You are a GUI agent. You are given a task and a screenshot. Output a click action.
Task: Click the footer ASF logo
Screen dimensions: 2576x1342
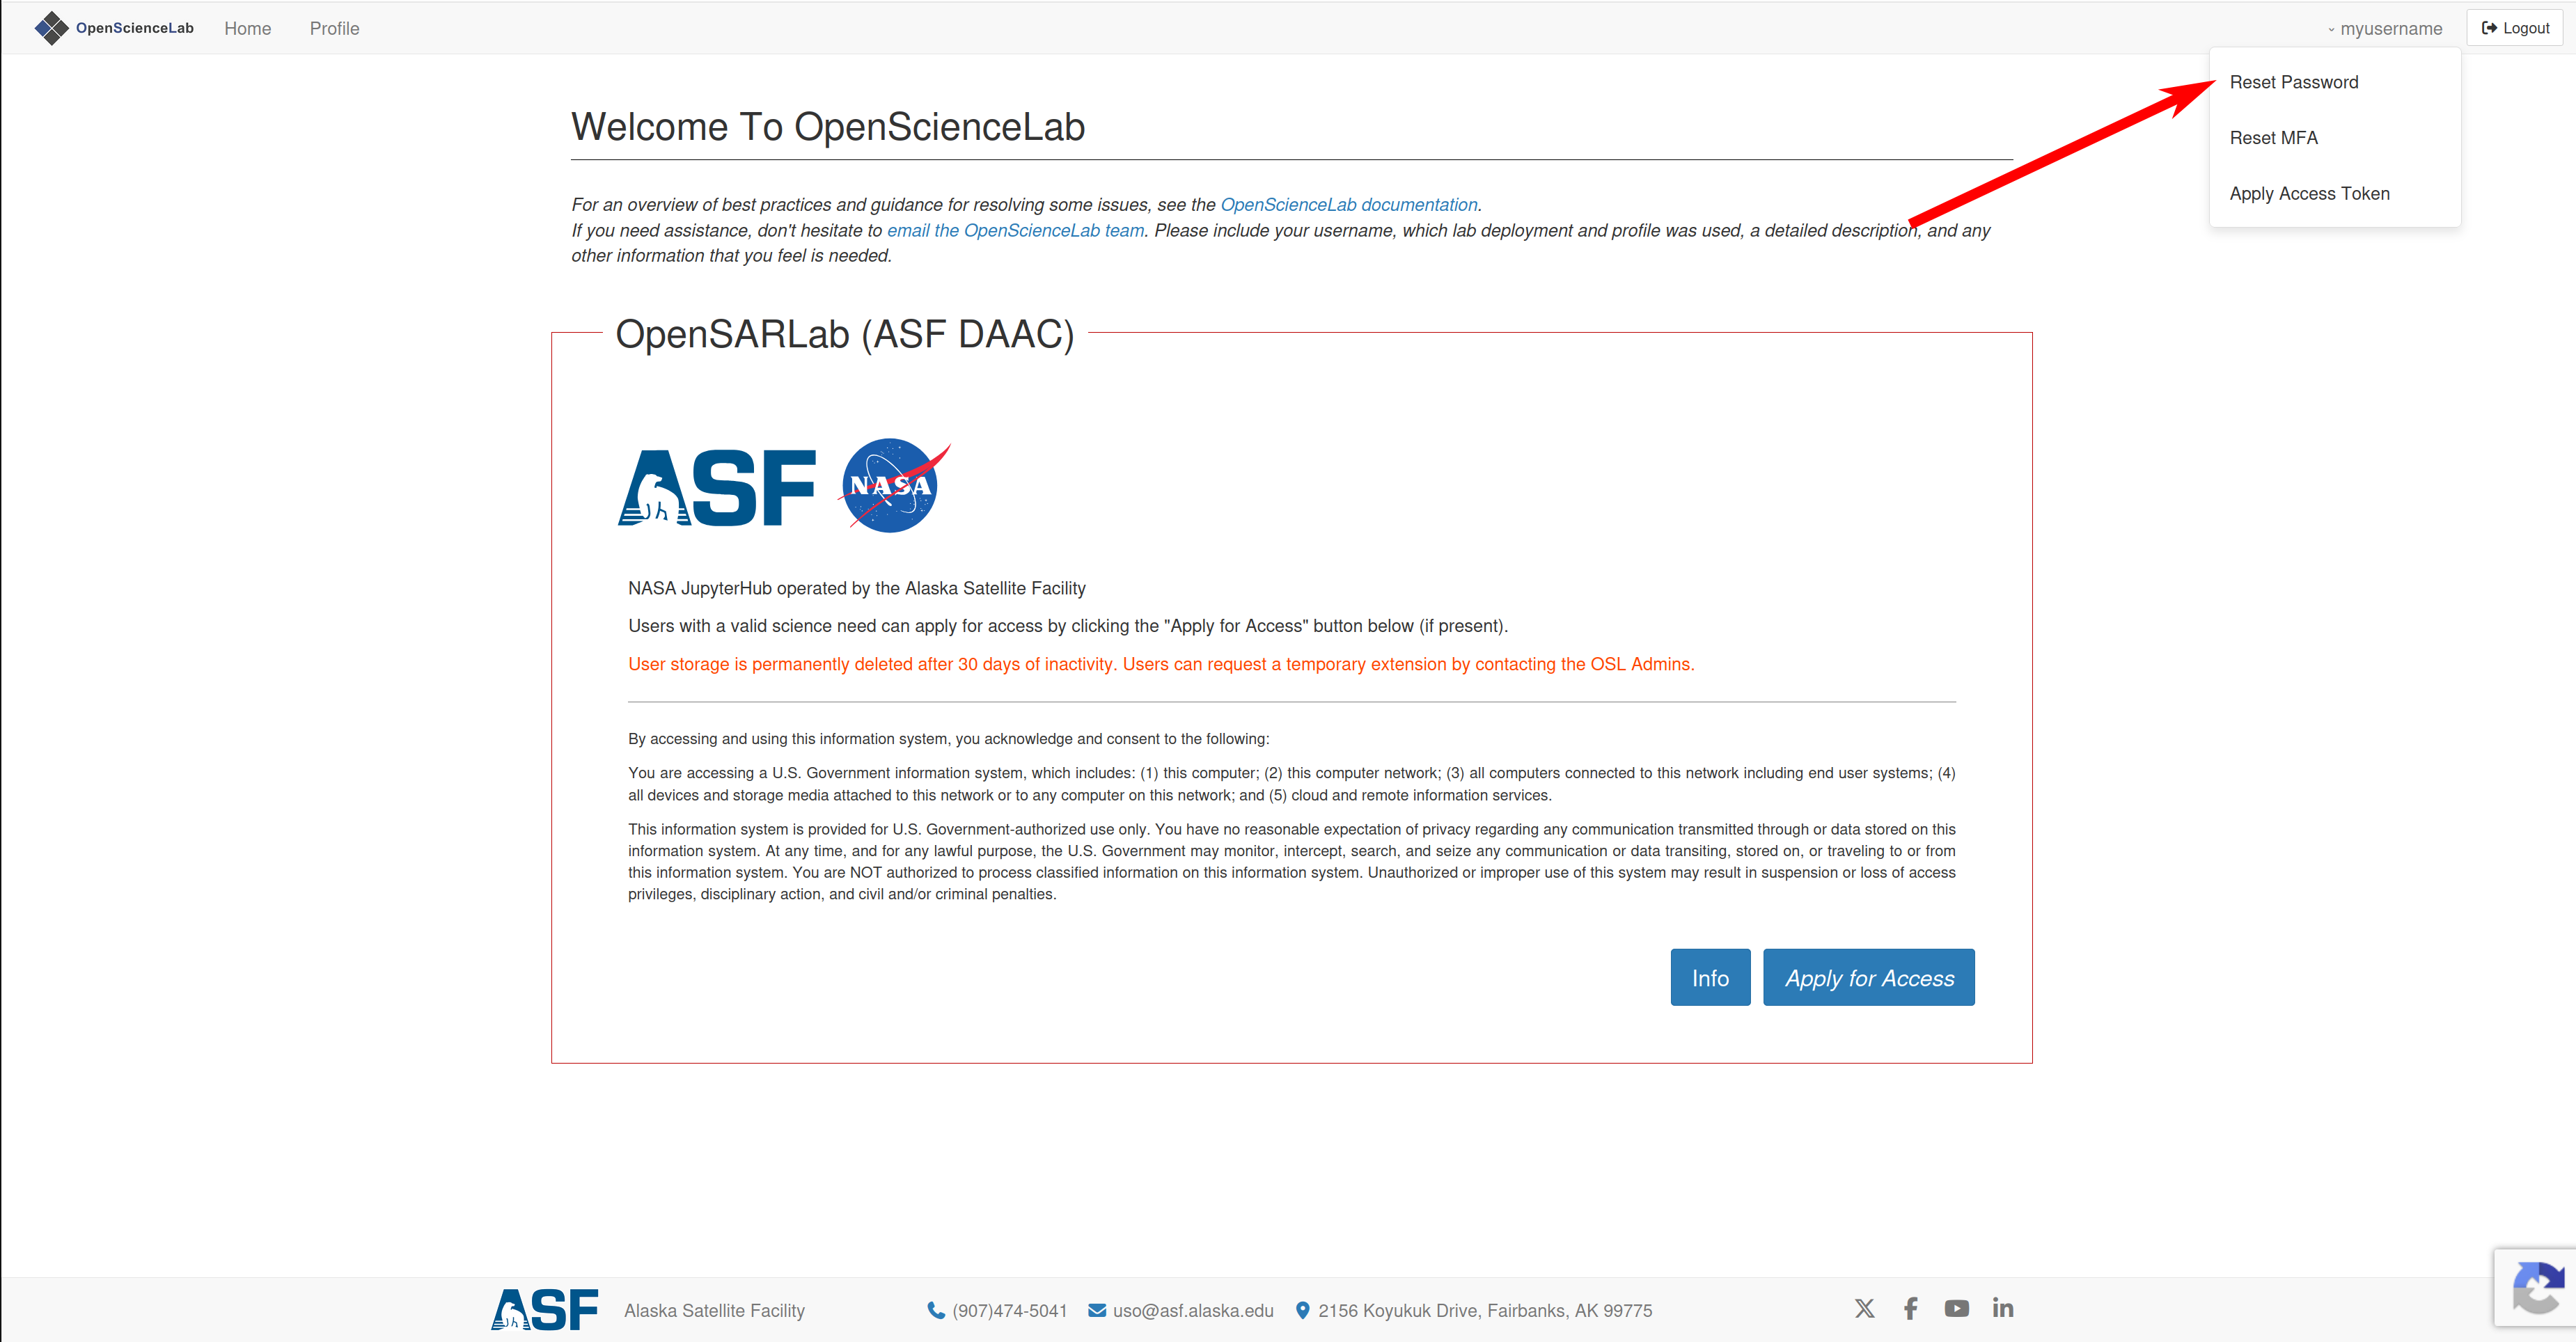(x=544, y=1309)
